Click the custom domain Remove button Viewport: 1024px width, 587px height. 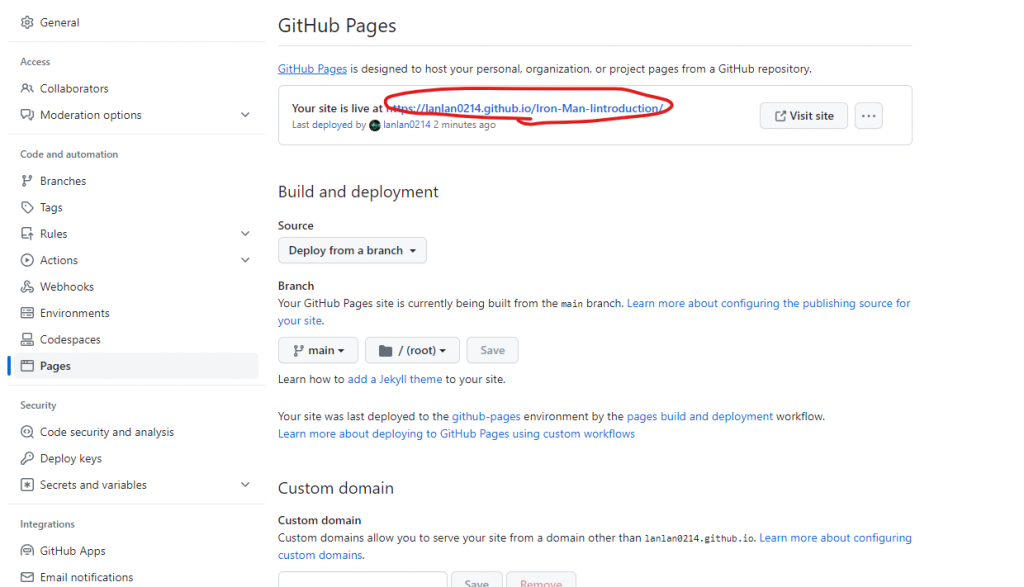click(x=541, y=581)
